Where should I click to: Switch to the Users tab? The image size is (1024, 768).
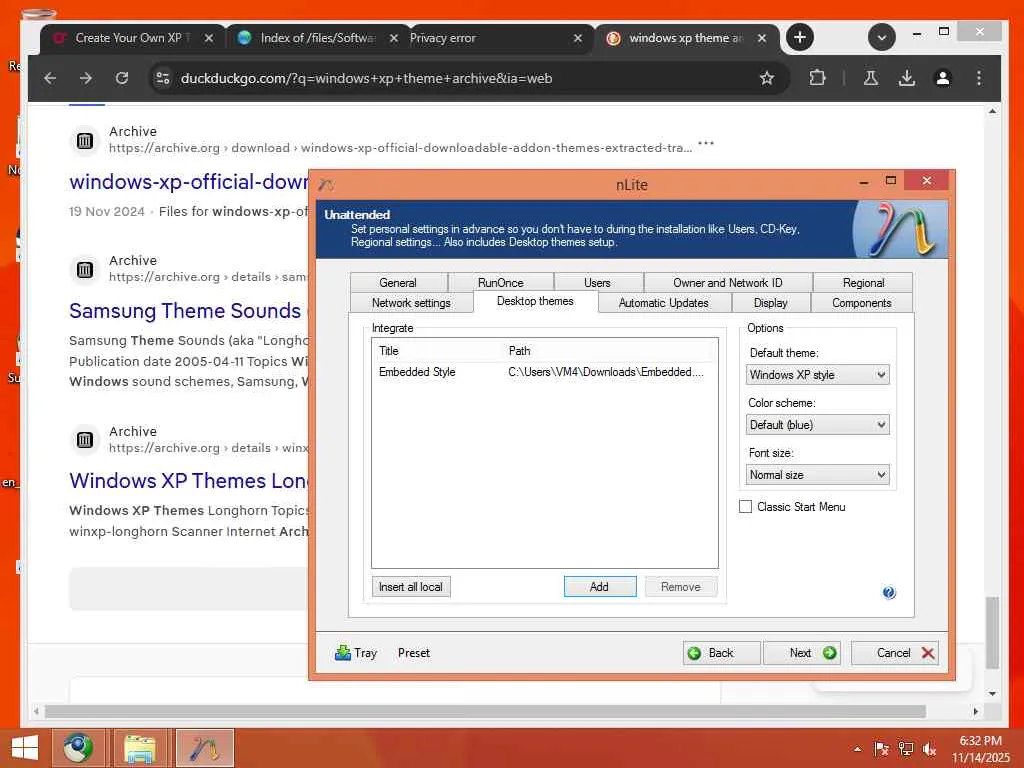coord(598,283)
